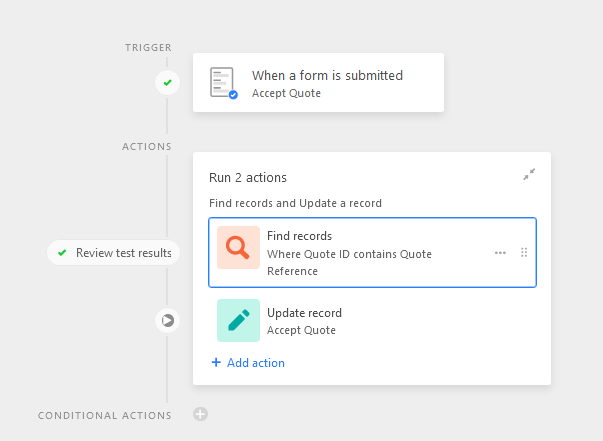Click the Conditional Actions label
The height and width of the screenshot is (441, 603).
105,415
